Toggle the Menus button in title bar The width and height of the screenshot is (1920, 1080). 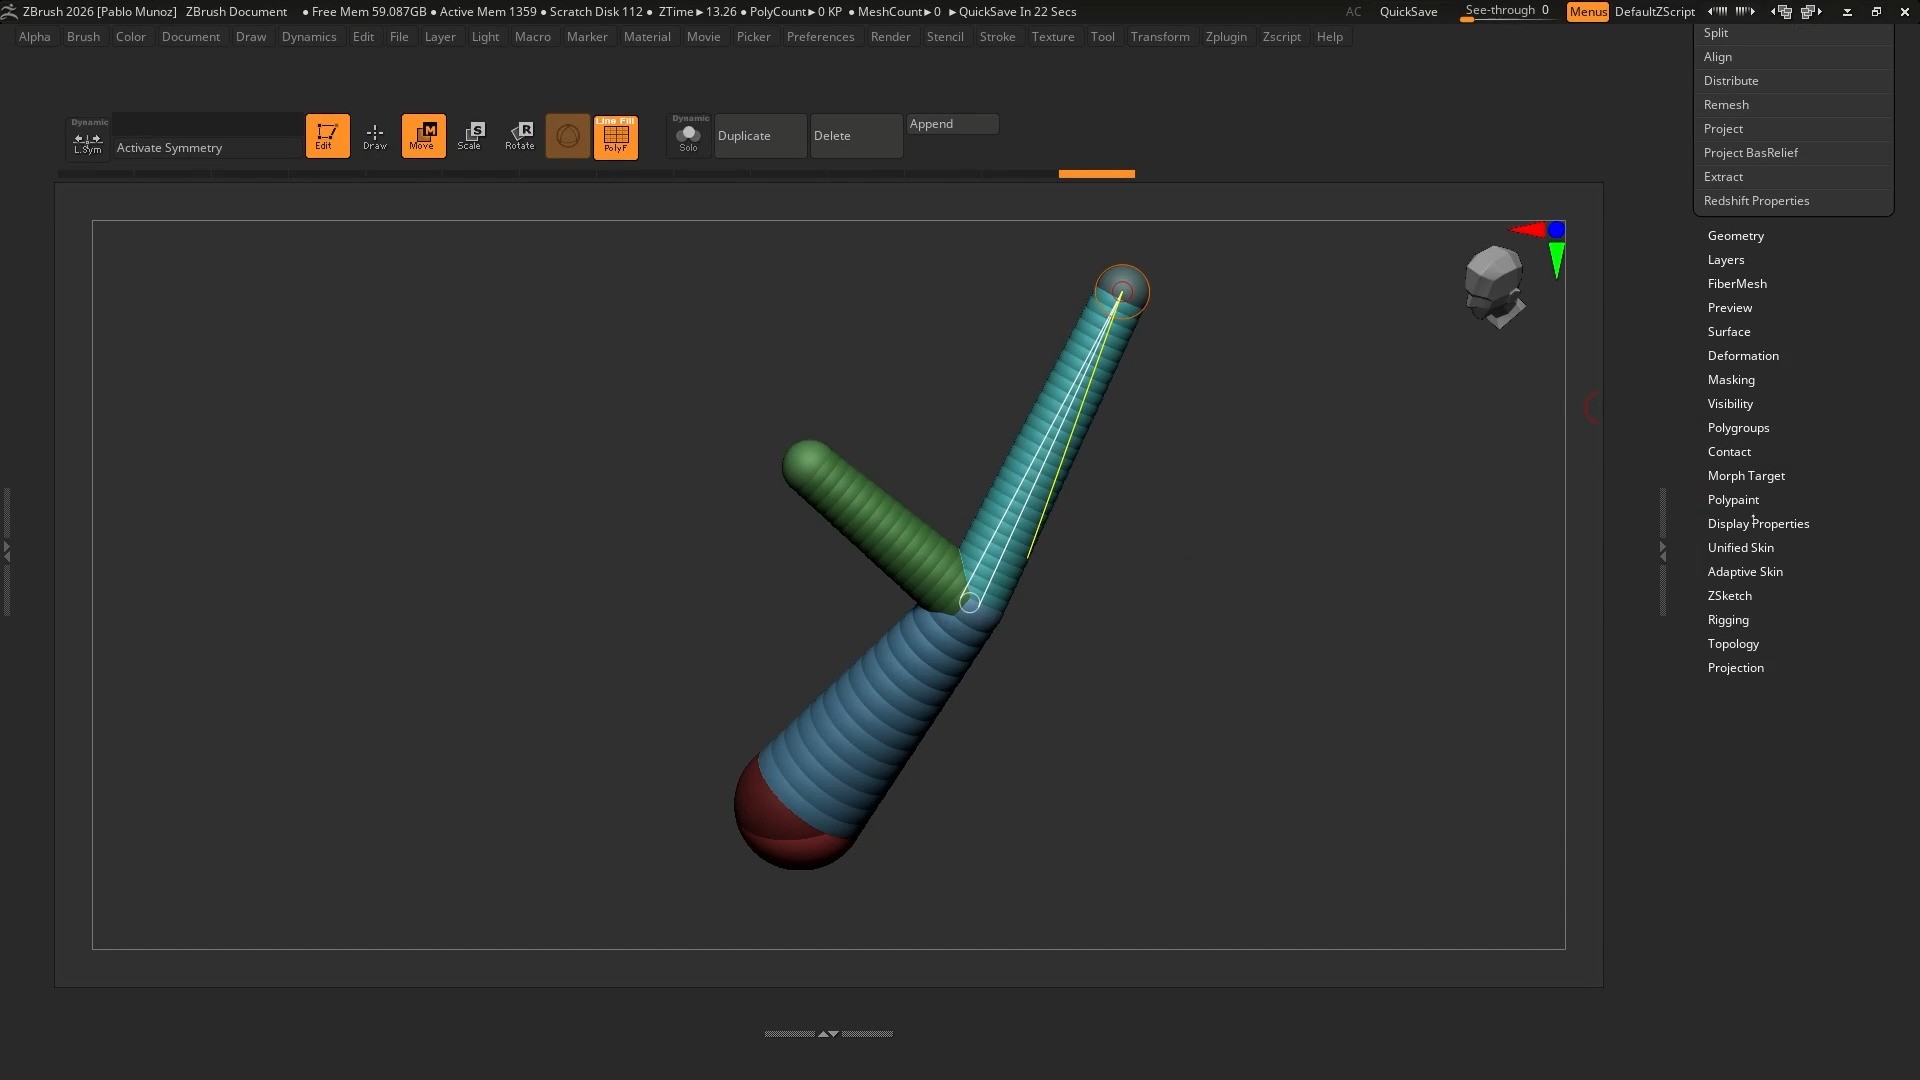1587,12
